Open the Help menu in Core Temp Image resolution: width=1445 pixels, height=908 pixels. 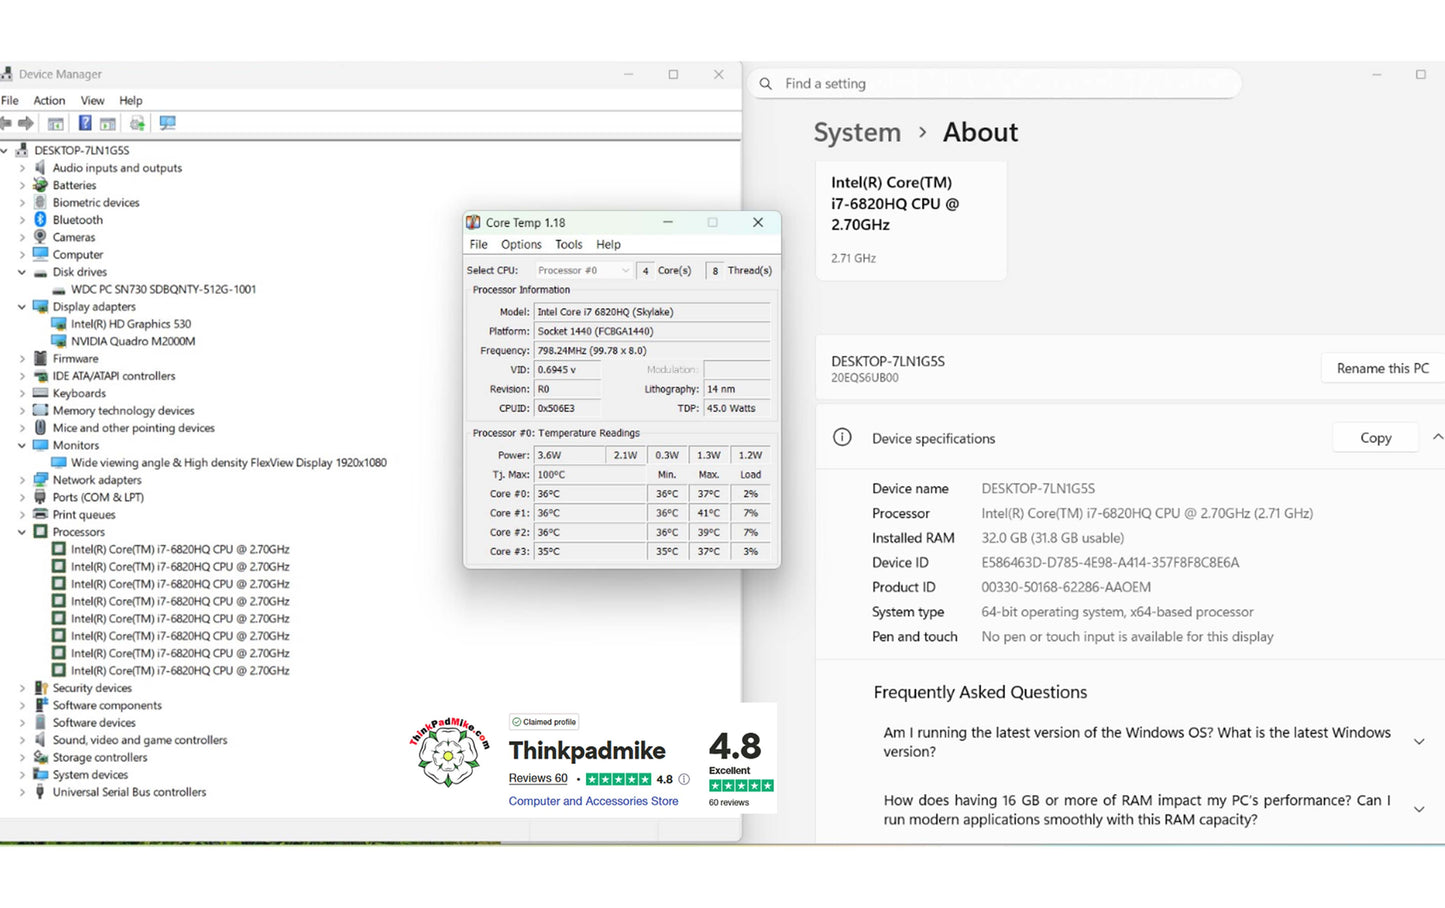(x=608, y=244)
